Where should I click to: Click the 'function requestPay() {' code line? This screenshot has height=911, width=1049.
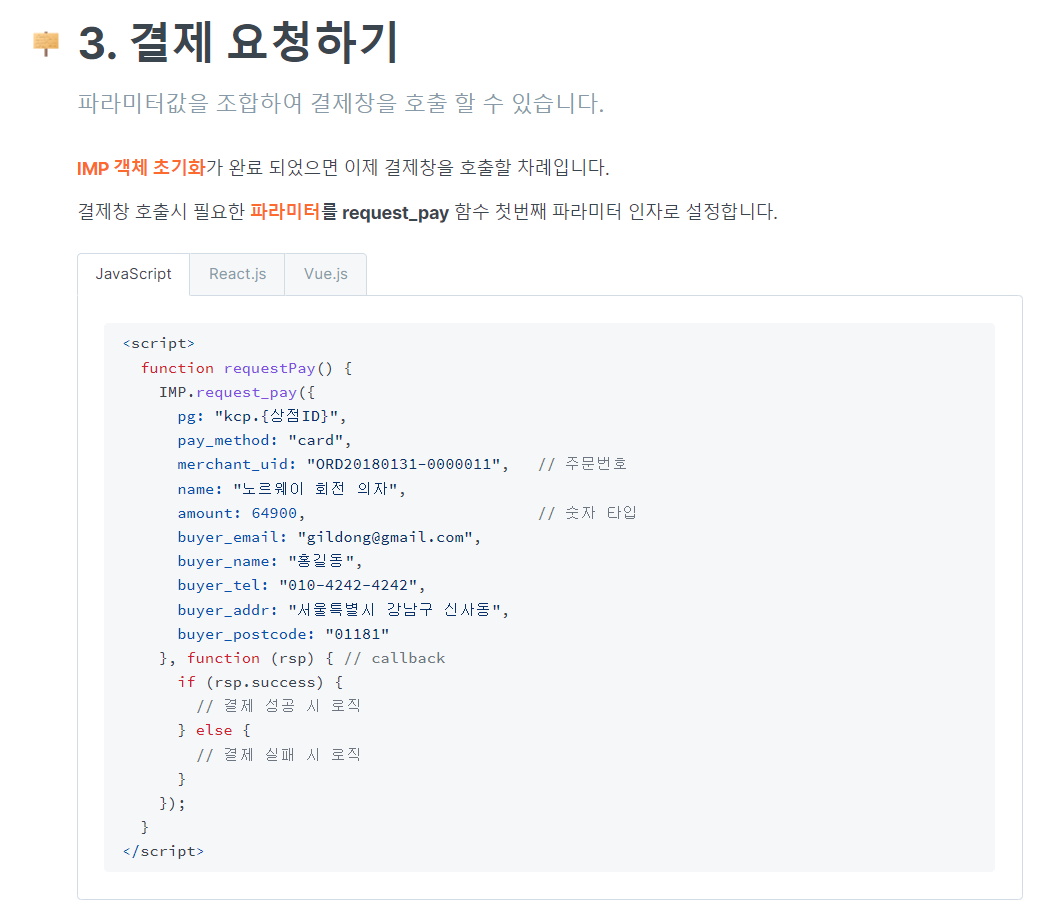click(246, 368)
